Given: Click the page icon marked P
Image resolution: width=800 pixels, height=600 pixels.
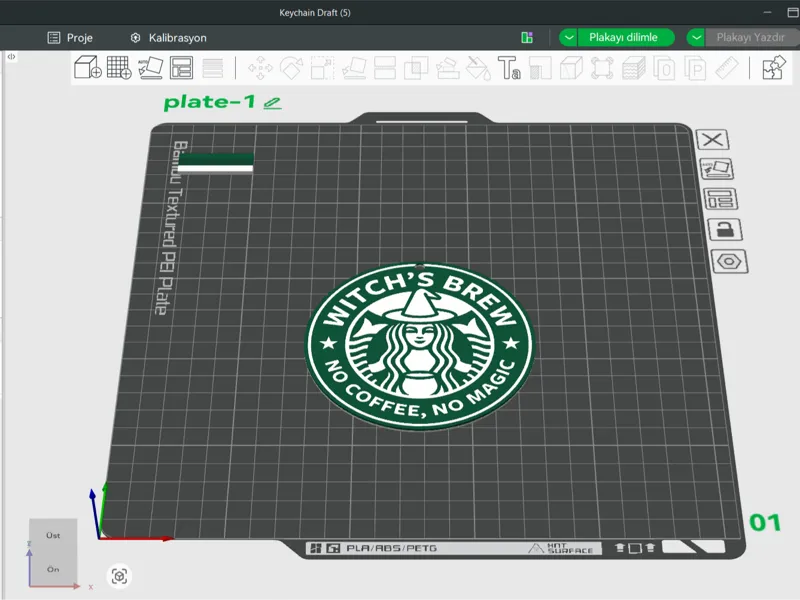Looking at the screenshot, I should [696, 68].
